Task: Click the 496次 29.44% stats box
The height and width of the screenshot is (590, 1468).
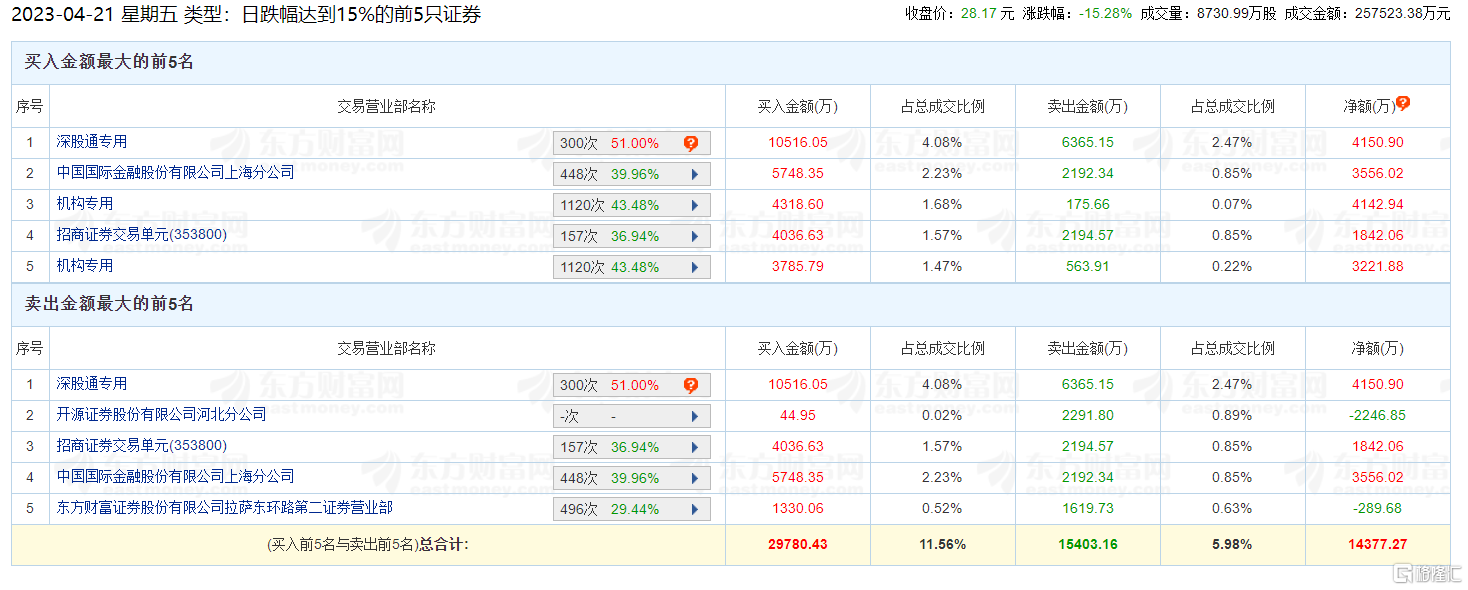Action: [632, 509]
